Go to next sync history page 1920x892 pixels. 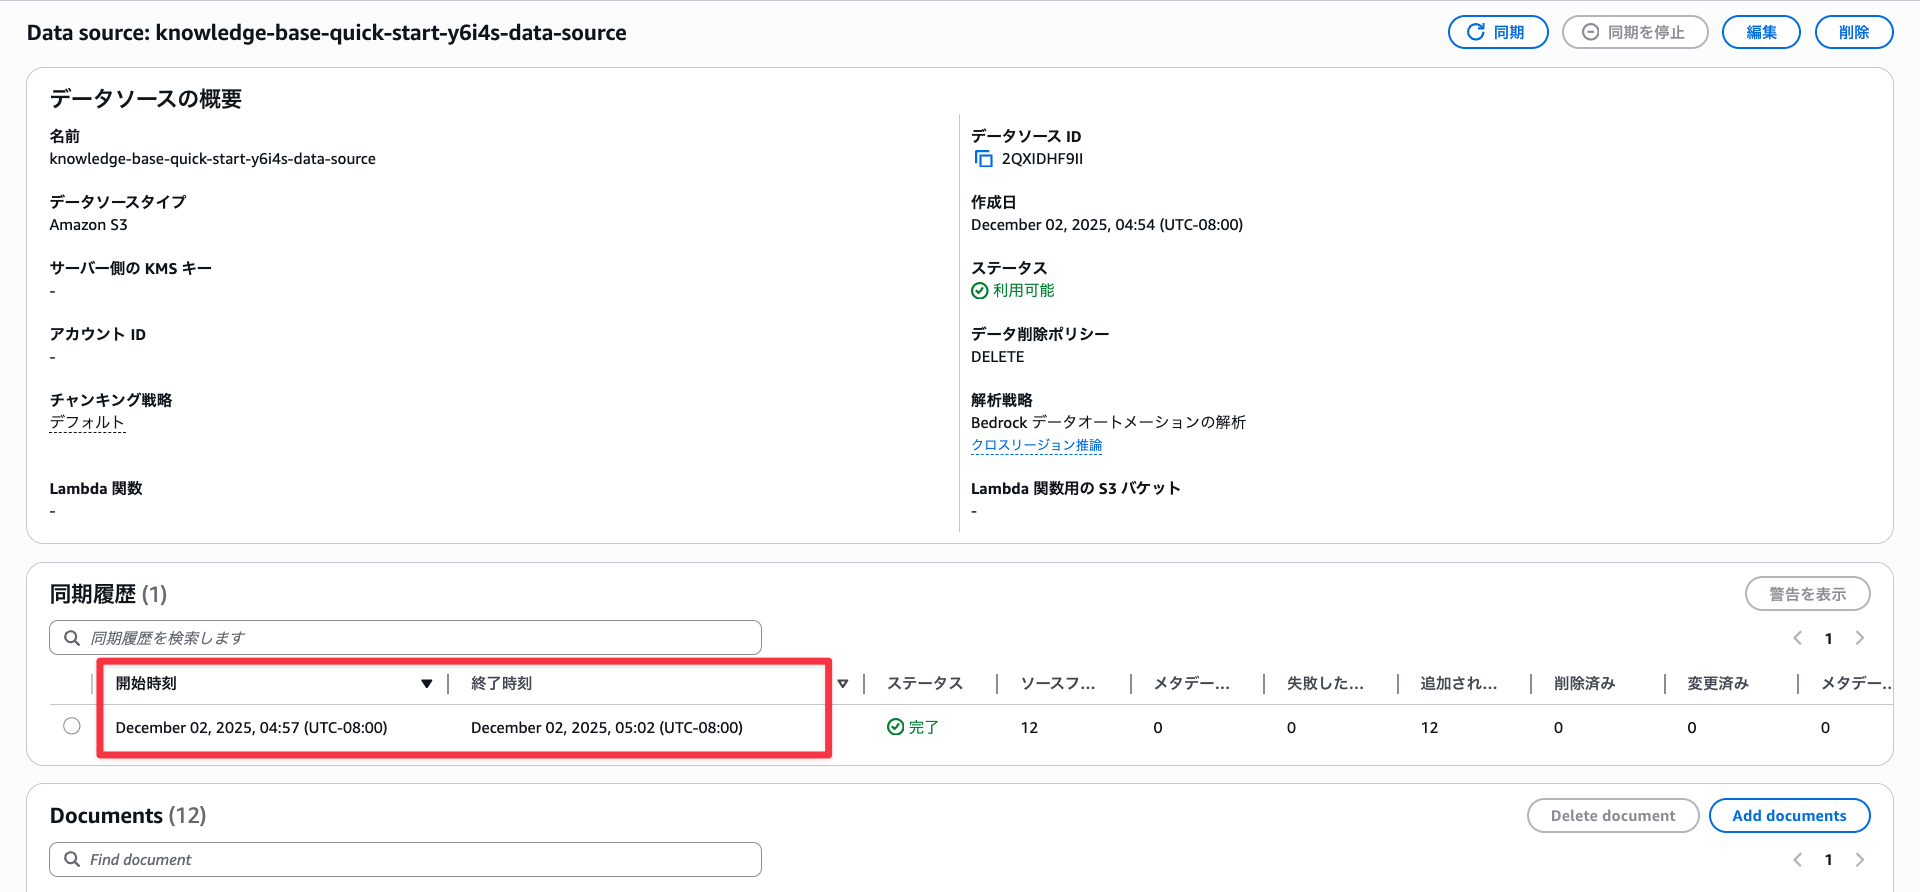tap(1860, 638)
